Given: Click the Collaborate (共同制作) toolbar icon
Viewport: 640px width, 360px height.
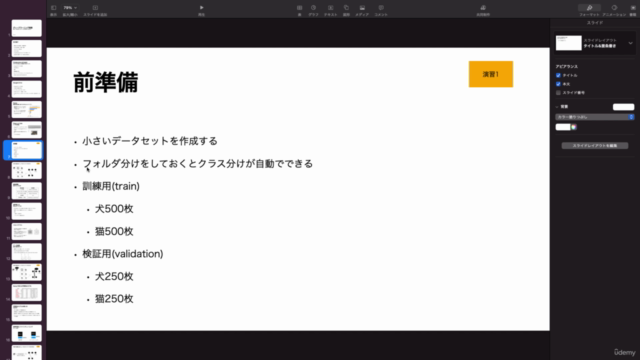Looking at the screenshot, I should pos(483,8).
